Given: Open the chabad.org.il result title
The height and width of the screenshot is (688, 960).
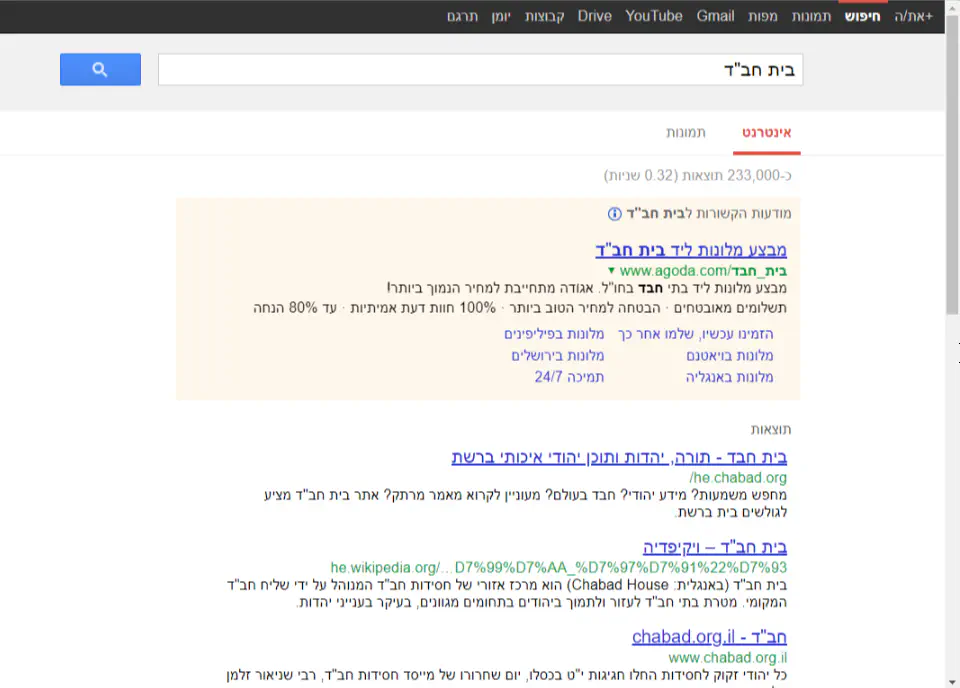Looking at the screenshot, I should (709, 637).
